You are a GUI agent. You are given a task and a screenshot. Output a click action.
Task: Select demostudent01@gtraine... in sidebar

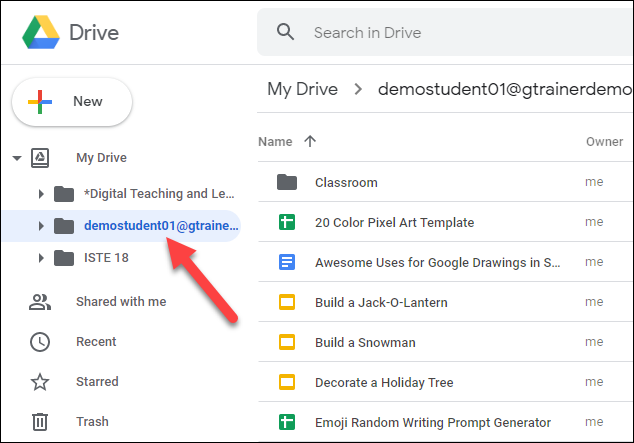(161, 226)
